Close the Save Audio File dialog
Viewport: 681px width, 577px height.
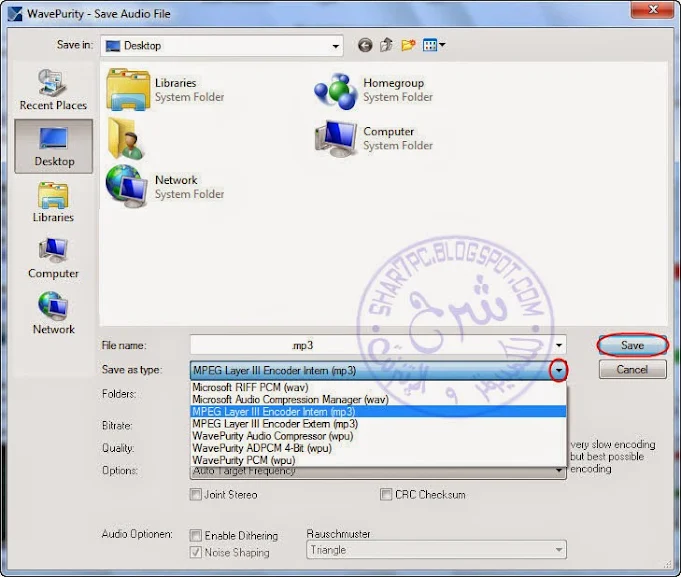(653, 10)
